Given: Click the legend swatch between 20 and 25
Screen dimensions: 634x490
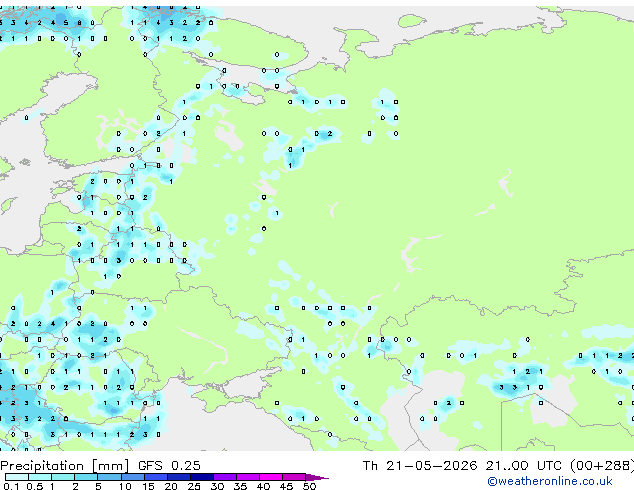Looking at the screenshot, I should click(179, 477).
